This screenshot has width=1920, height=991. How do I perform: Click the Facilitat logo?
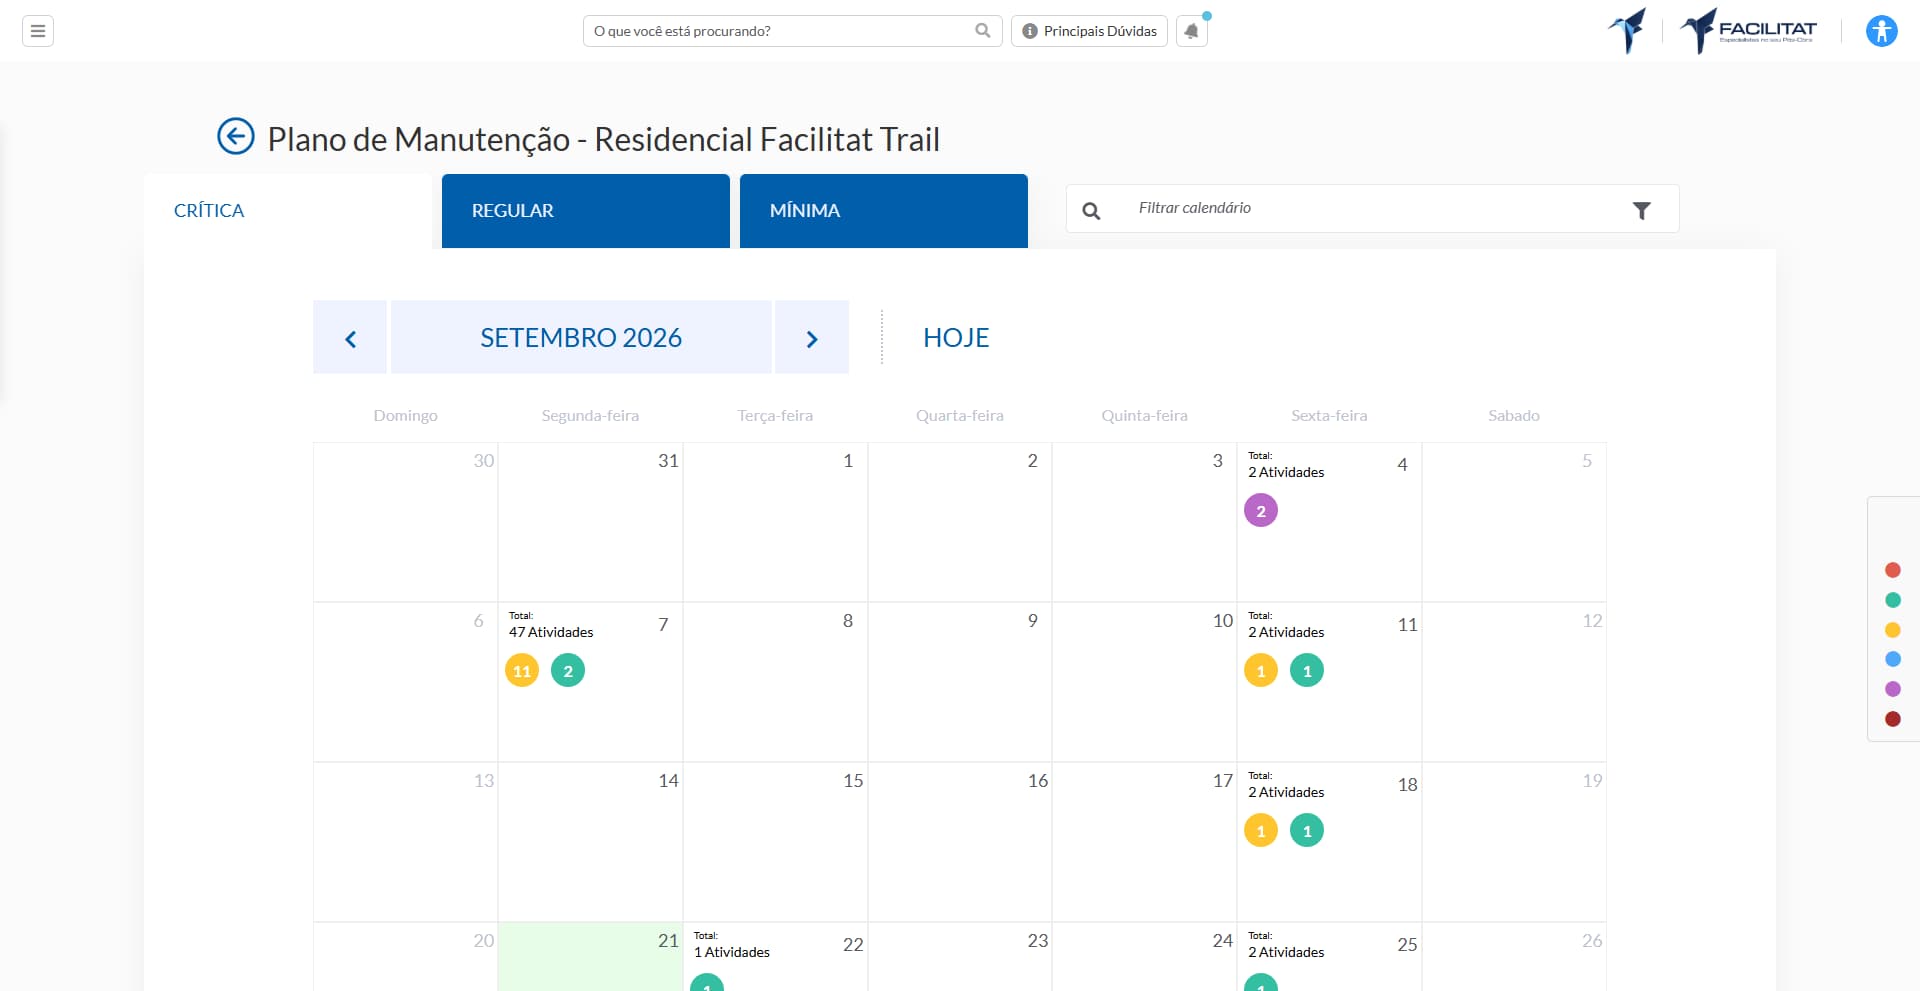coord(1748,31)
